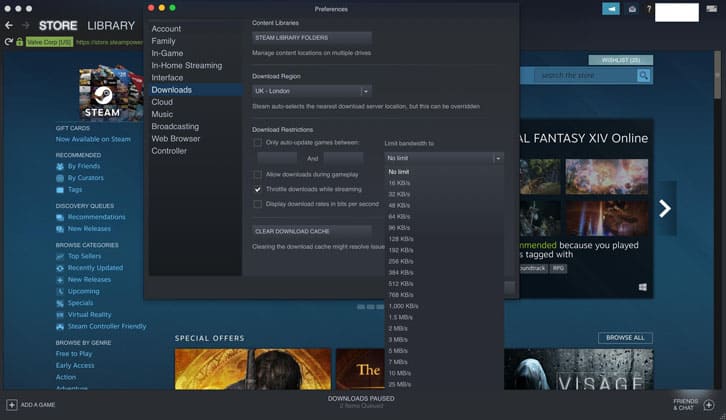This screenshot has width=726, height=420.
Task: Click the By Friends people icon
Action: 60,166
